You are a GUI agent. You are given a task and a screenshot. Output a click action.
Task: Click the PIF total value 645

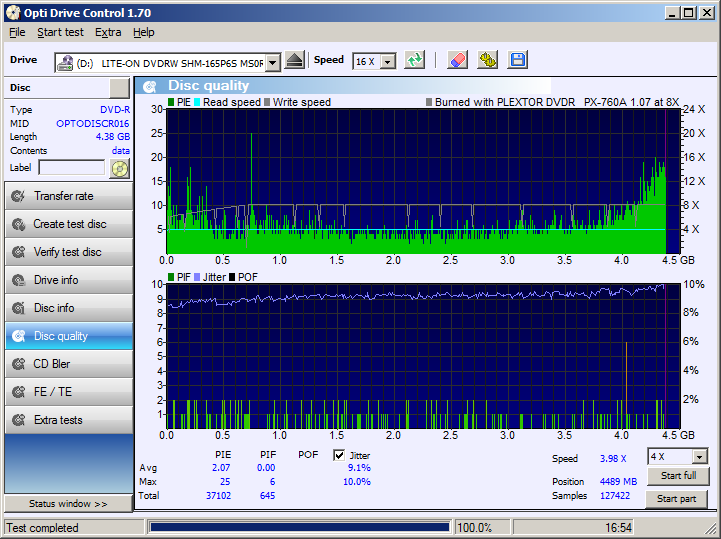[267, 496]
